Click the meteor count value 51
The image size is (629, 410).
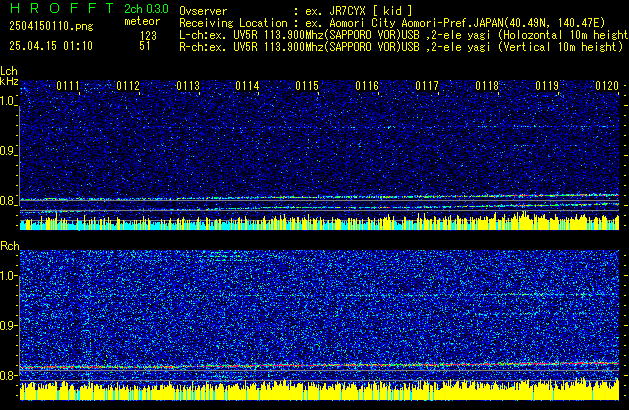pyautogui.click(x=145, y=46)
